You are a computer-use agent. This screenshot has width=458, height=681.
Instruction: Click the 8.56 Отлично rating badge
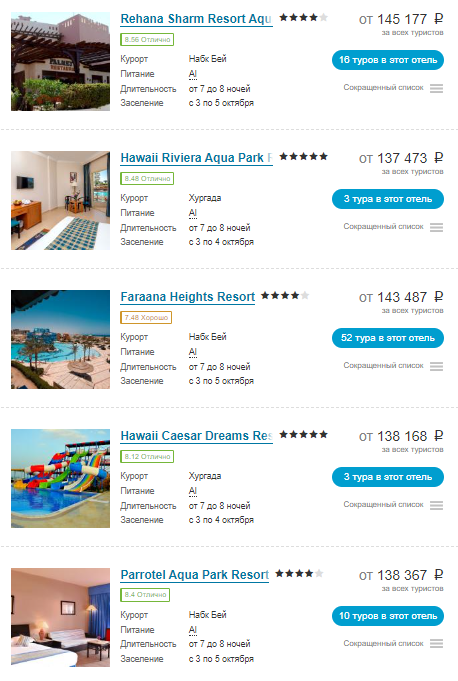(147, 40)
